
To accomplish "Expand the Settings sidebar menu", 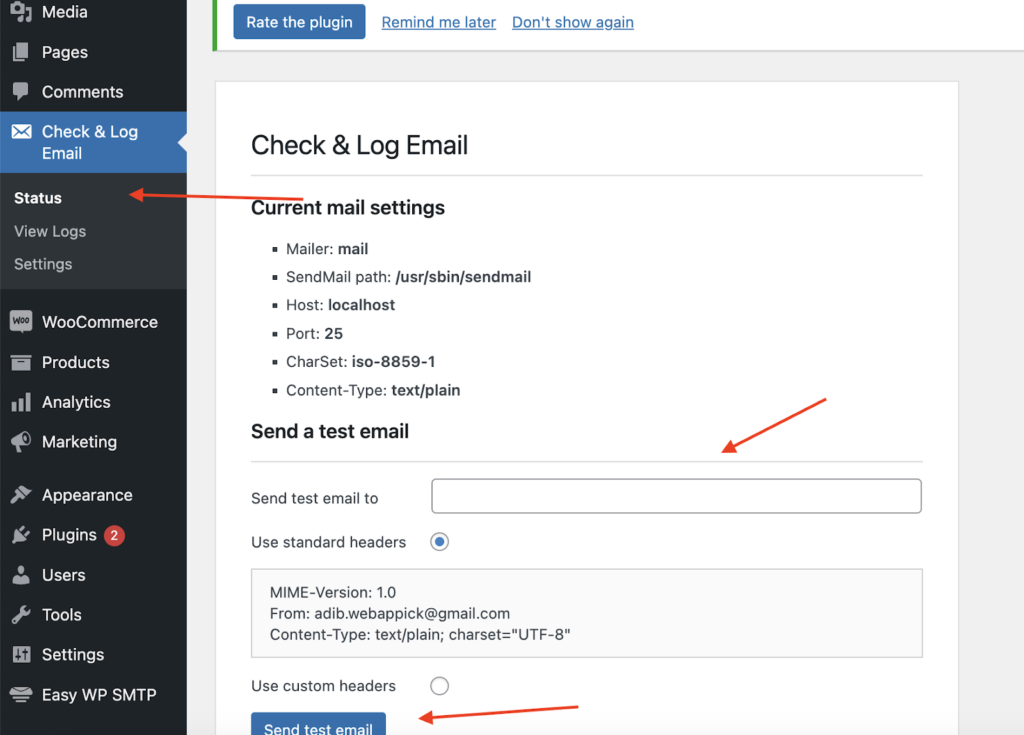I will [x=73, y=654].
